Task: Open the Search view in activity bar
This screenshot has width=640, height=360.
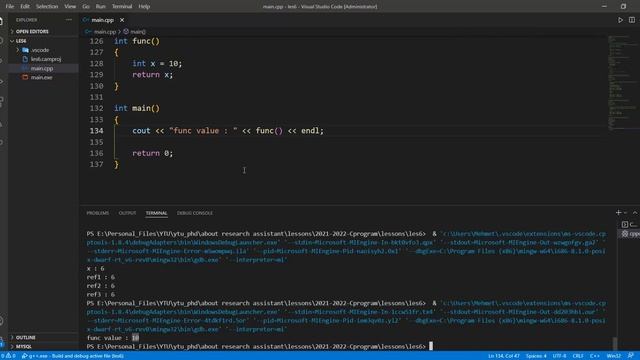Action: [2, 41]
